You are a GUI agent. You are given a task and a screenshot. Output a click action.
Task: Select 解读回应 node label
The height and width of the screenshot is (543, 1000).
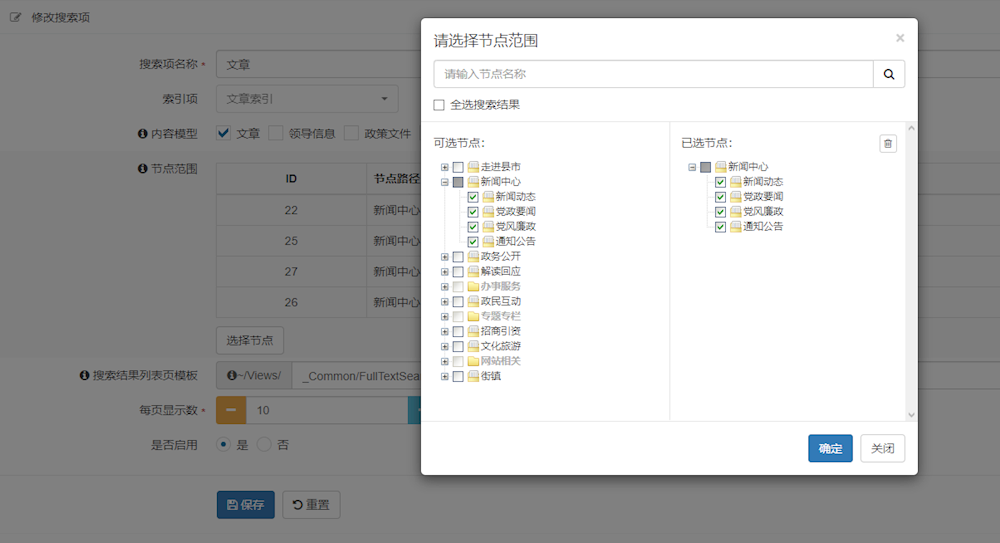(501, 271)
